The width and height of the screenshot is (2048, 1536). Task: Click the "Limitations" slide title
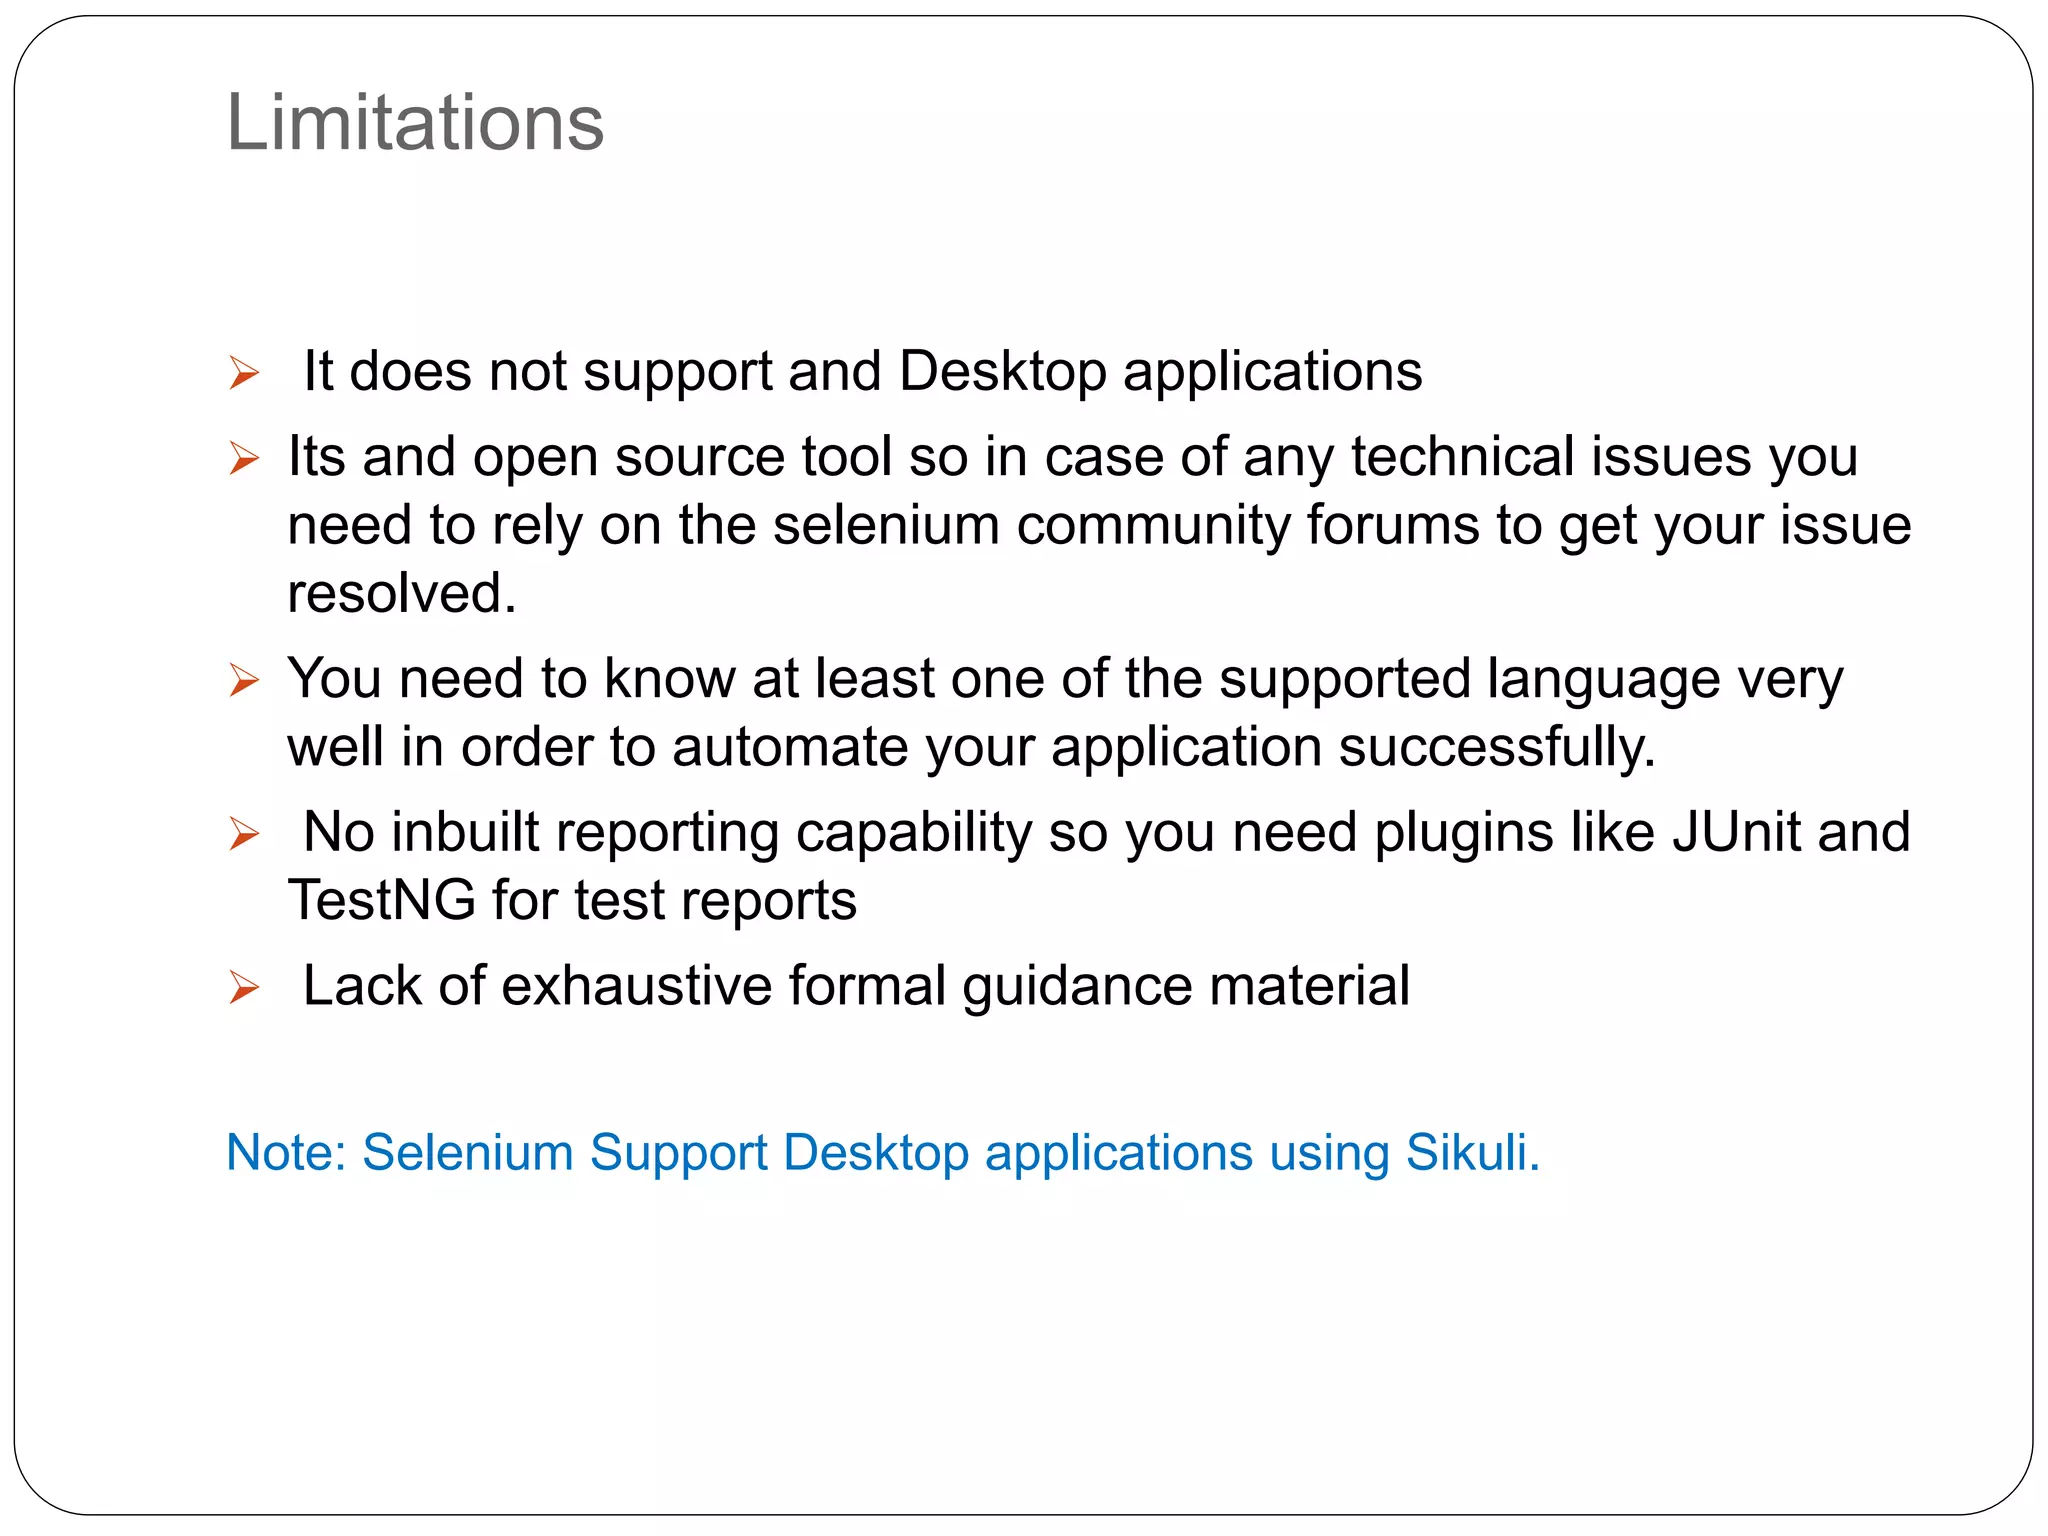click(x=415, y=122)
